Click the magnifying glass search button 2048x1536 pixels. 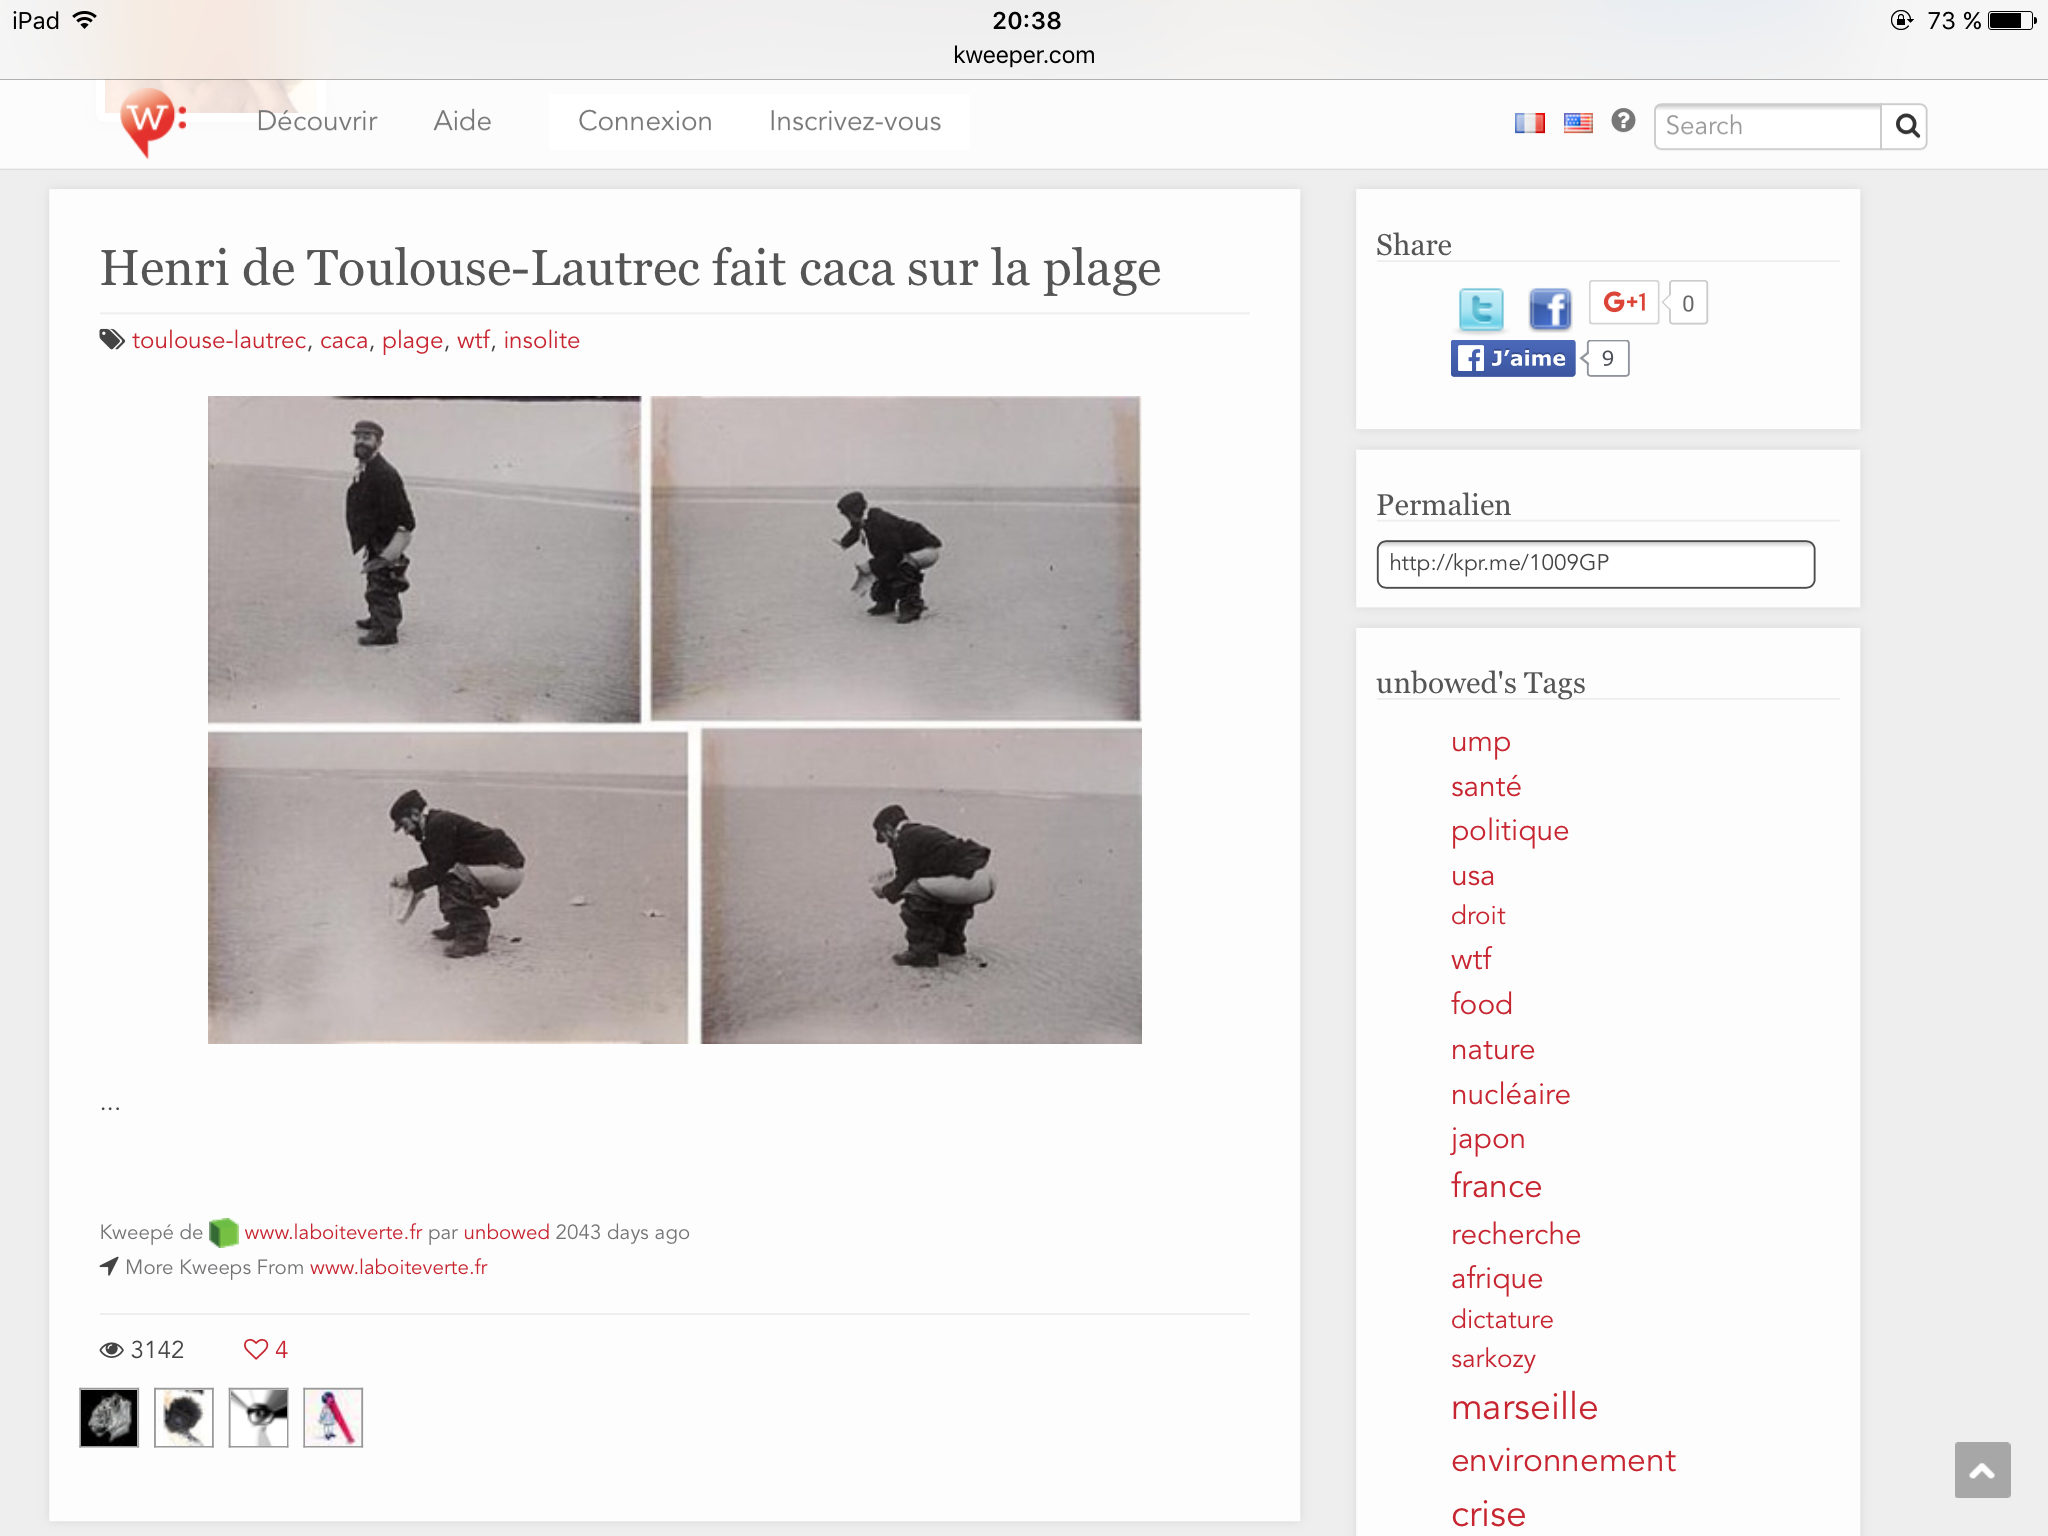tap(1905, 126)
